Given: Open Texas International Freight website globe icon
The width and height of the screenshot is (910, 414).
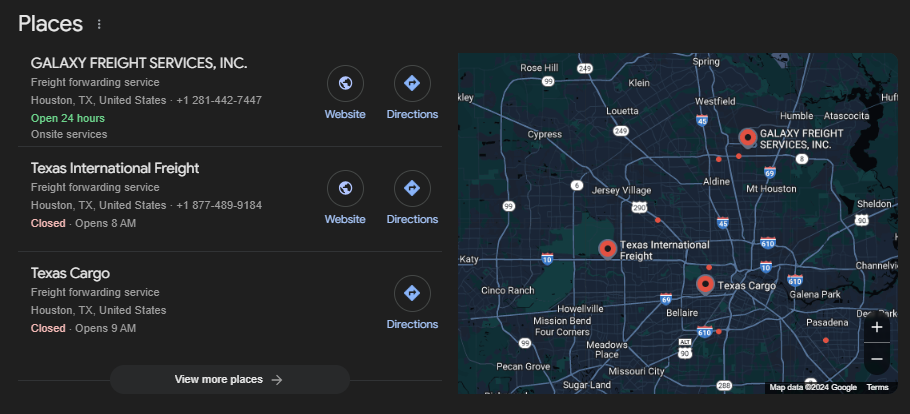Looking at the screenshot, I should click(345, 188).
